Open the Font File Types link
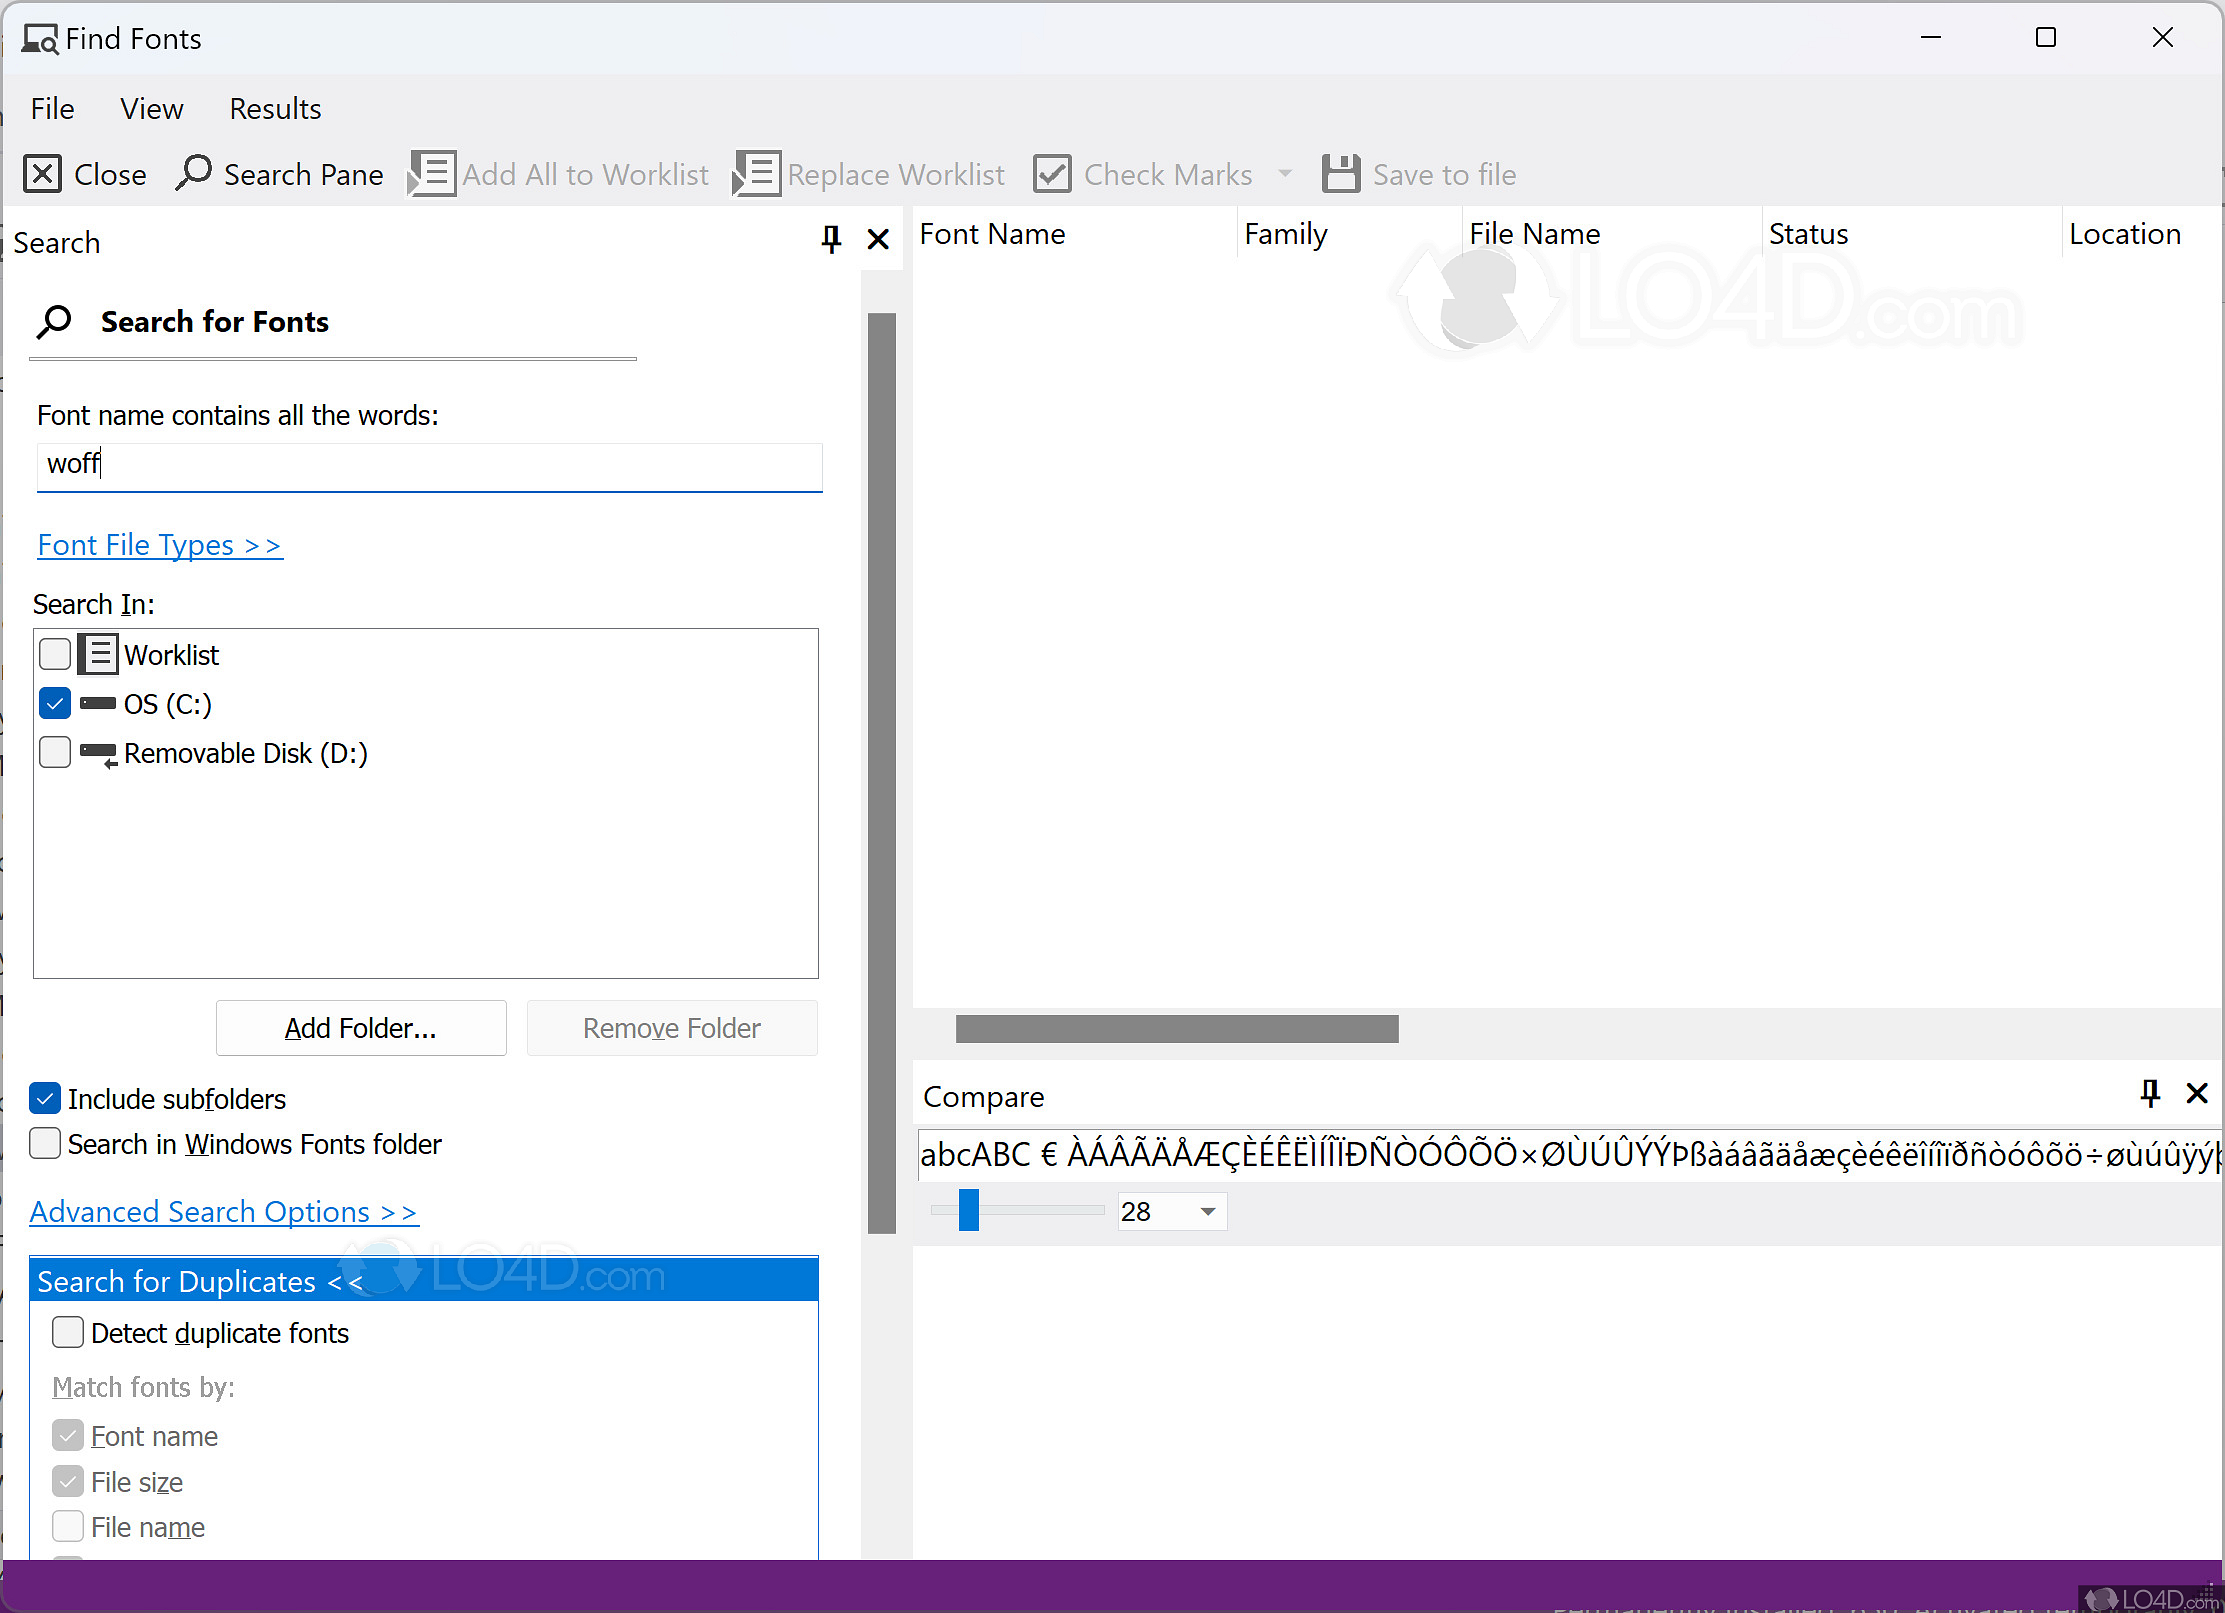The width and height of the screenshot is (2225, 1613). coord(159,545)
